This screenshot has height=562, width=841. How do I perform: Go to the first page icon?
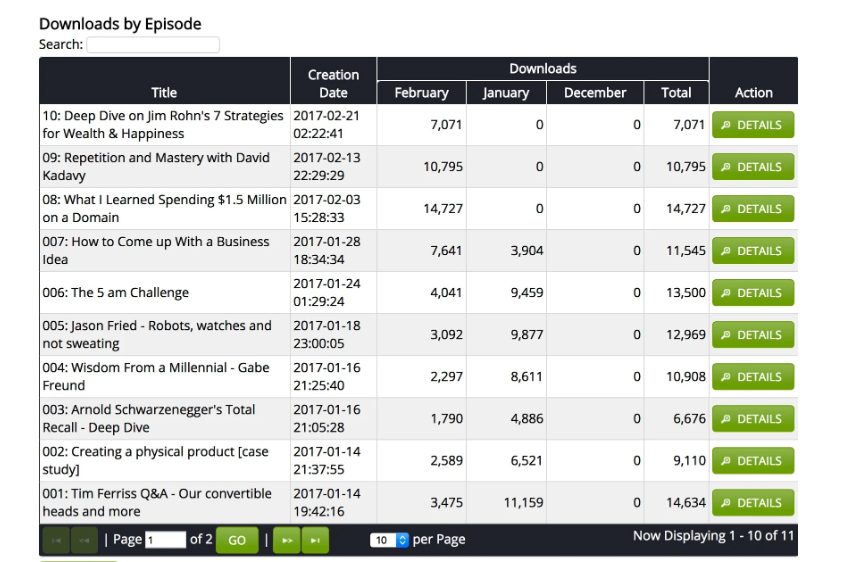(56, 540)
